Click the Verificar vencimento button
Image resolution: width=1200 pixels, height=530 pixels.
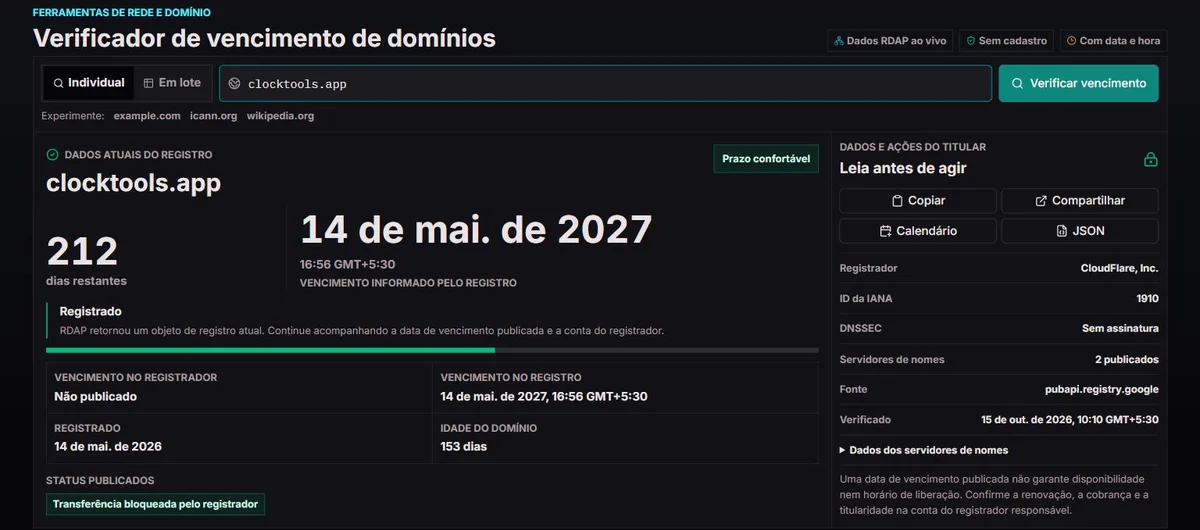(1078, 84)
